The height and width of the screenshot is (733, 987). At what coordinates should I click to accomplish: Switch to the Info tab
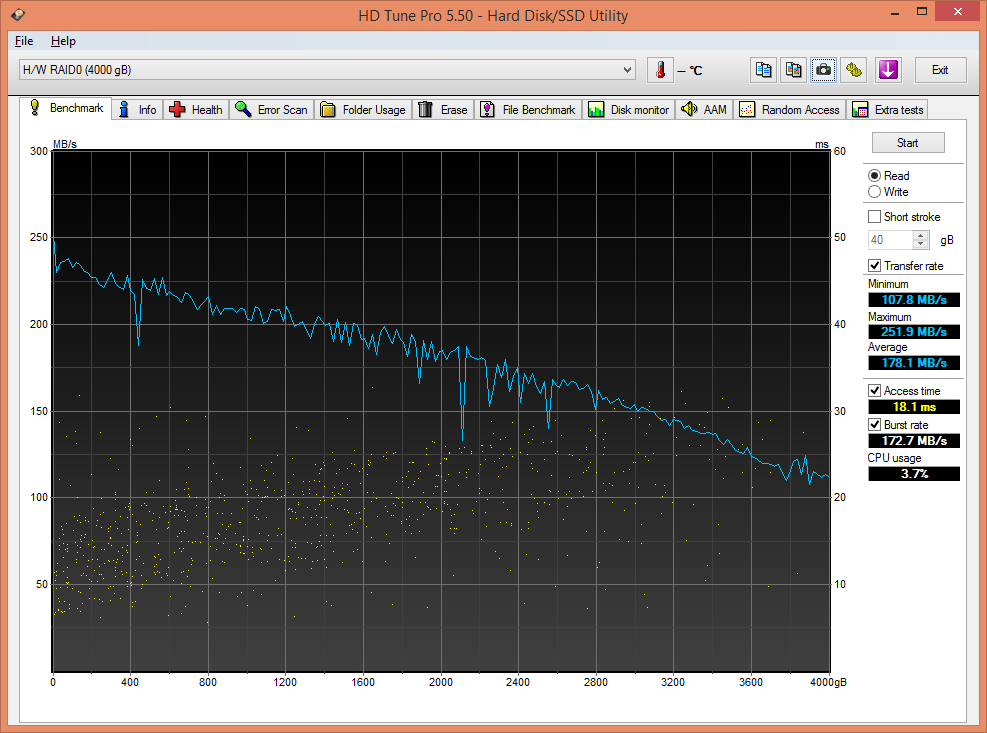[x=138, y=110]
